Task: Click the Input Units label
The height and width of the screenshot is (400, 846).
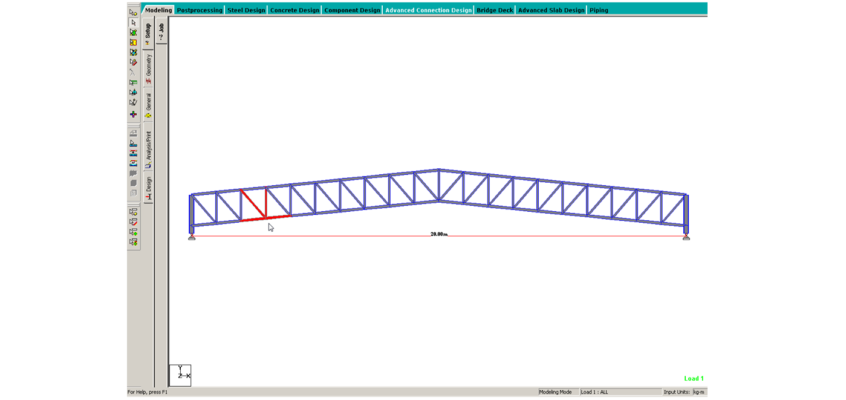Action: pyautogui.click(x=677, y=392)
